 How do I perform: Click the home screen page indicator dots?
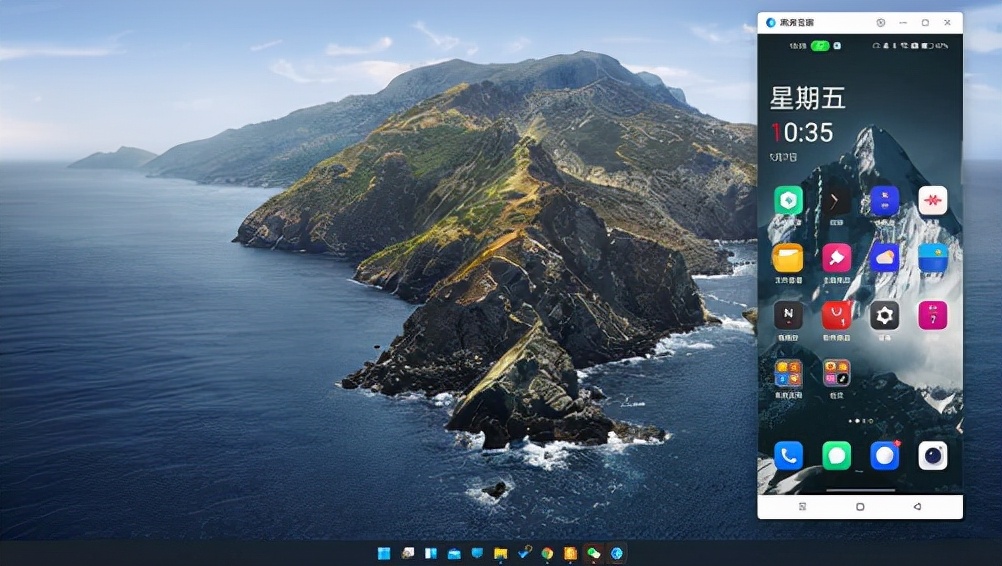point(860,421)
